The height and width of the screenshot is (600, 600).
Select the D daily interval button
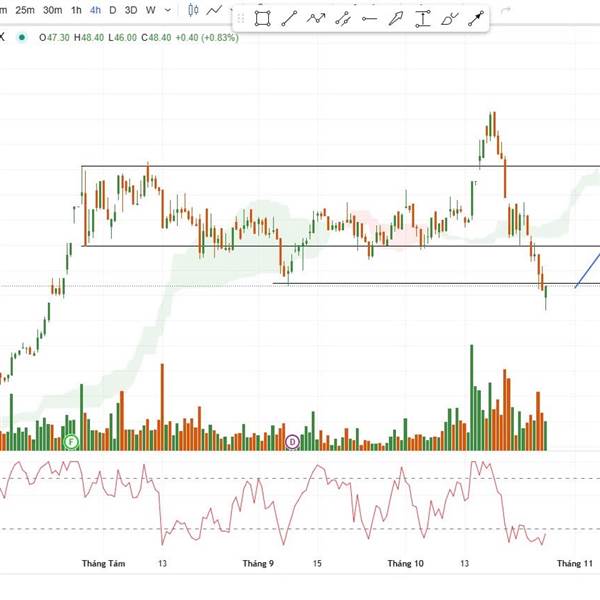point(112,10)
